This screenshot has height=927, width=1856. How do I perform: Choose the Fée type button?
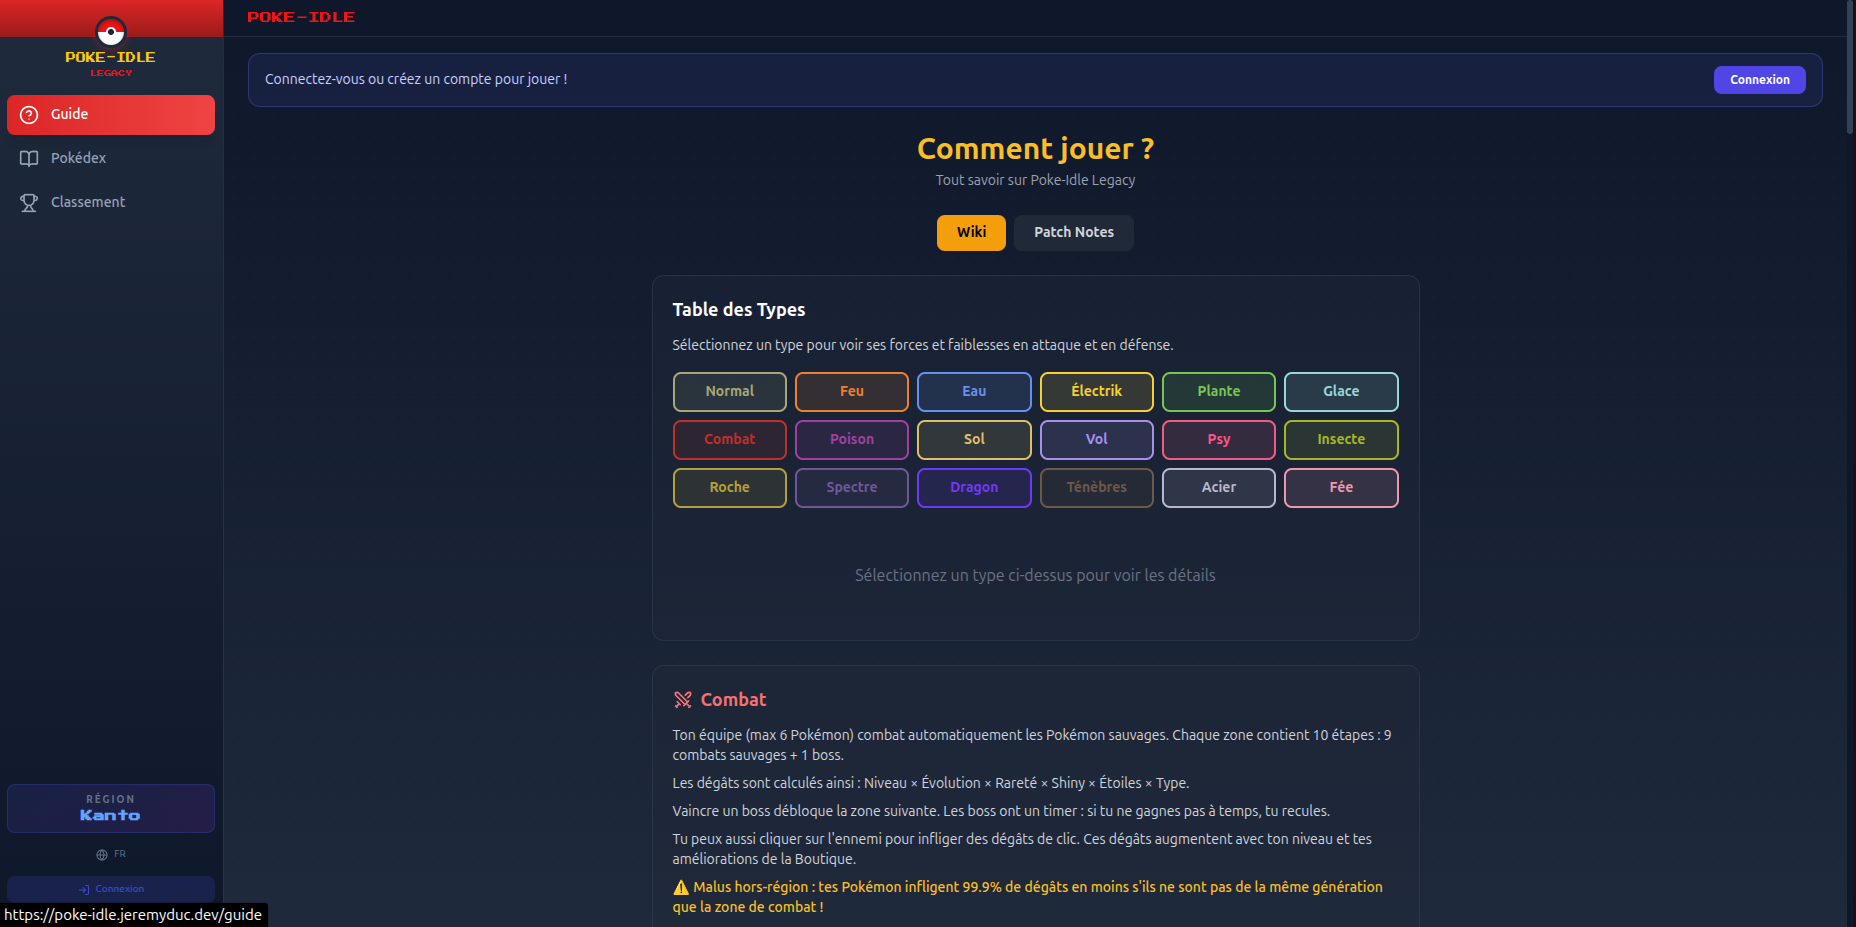click(x=1340, y=488)
